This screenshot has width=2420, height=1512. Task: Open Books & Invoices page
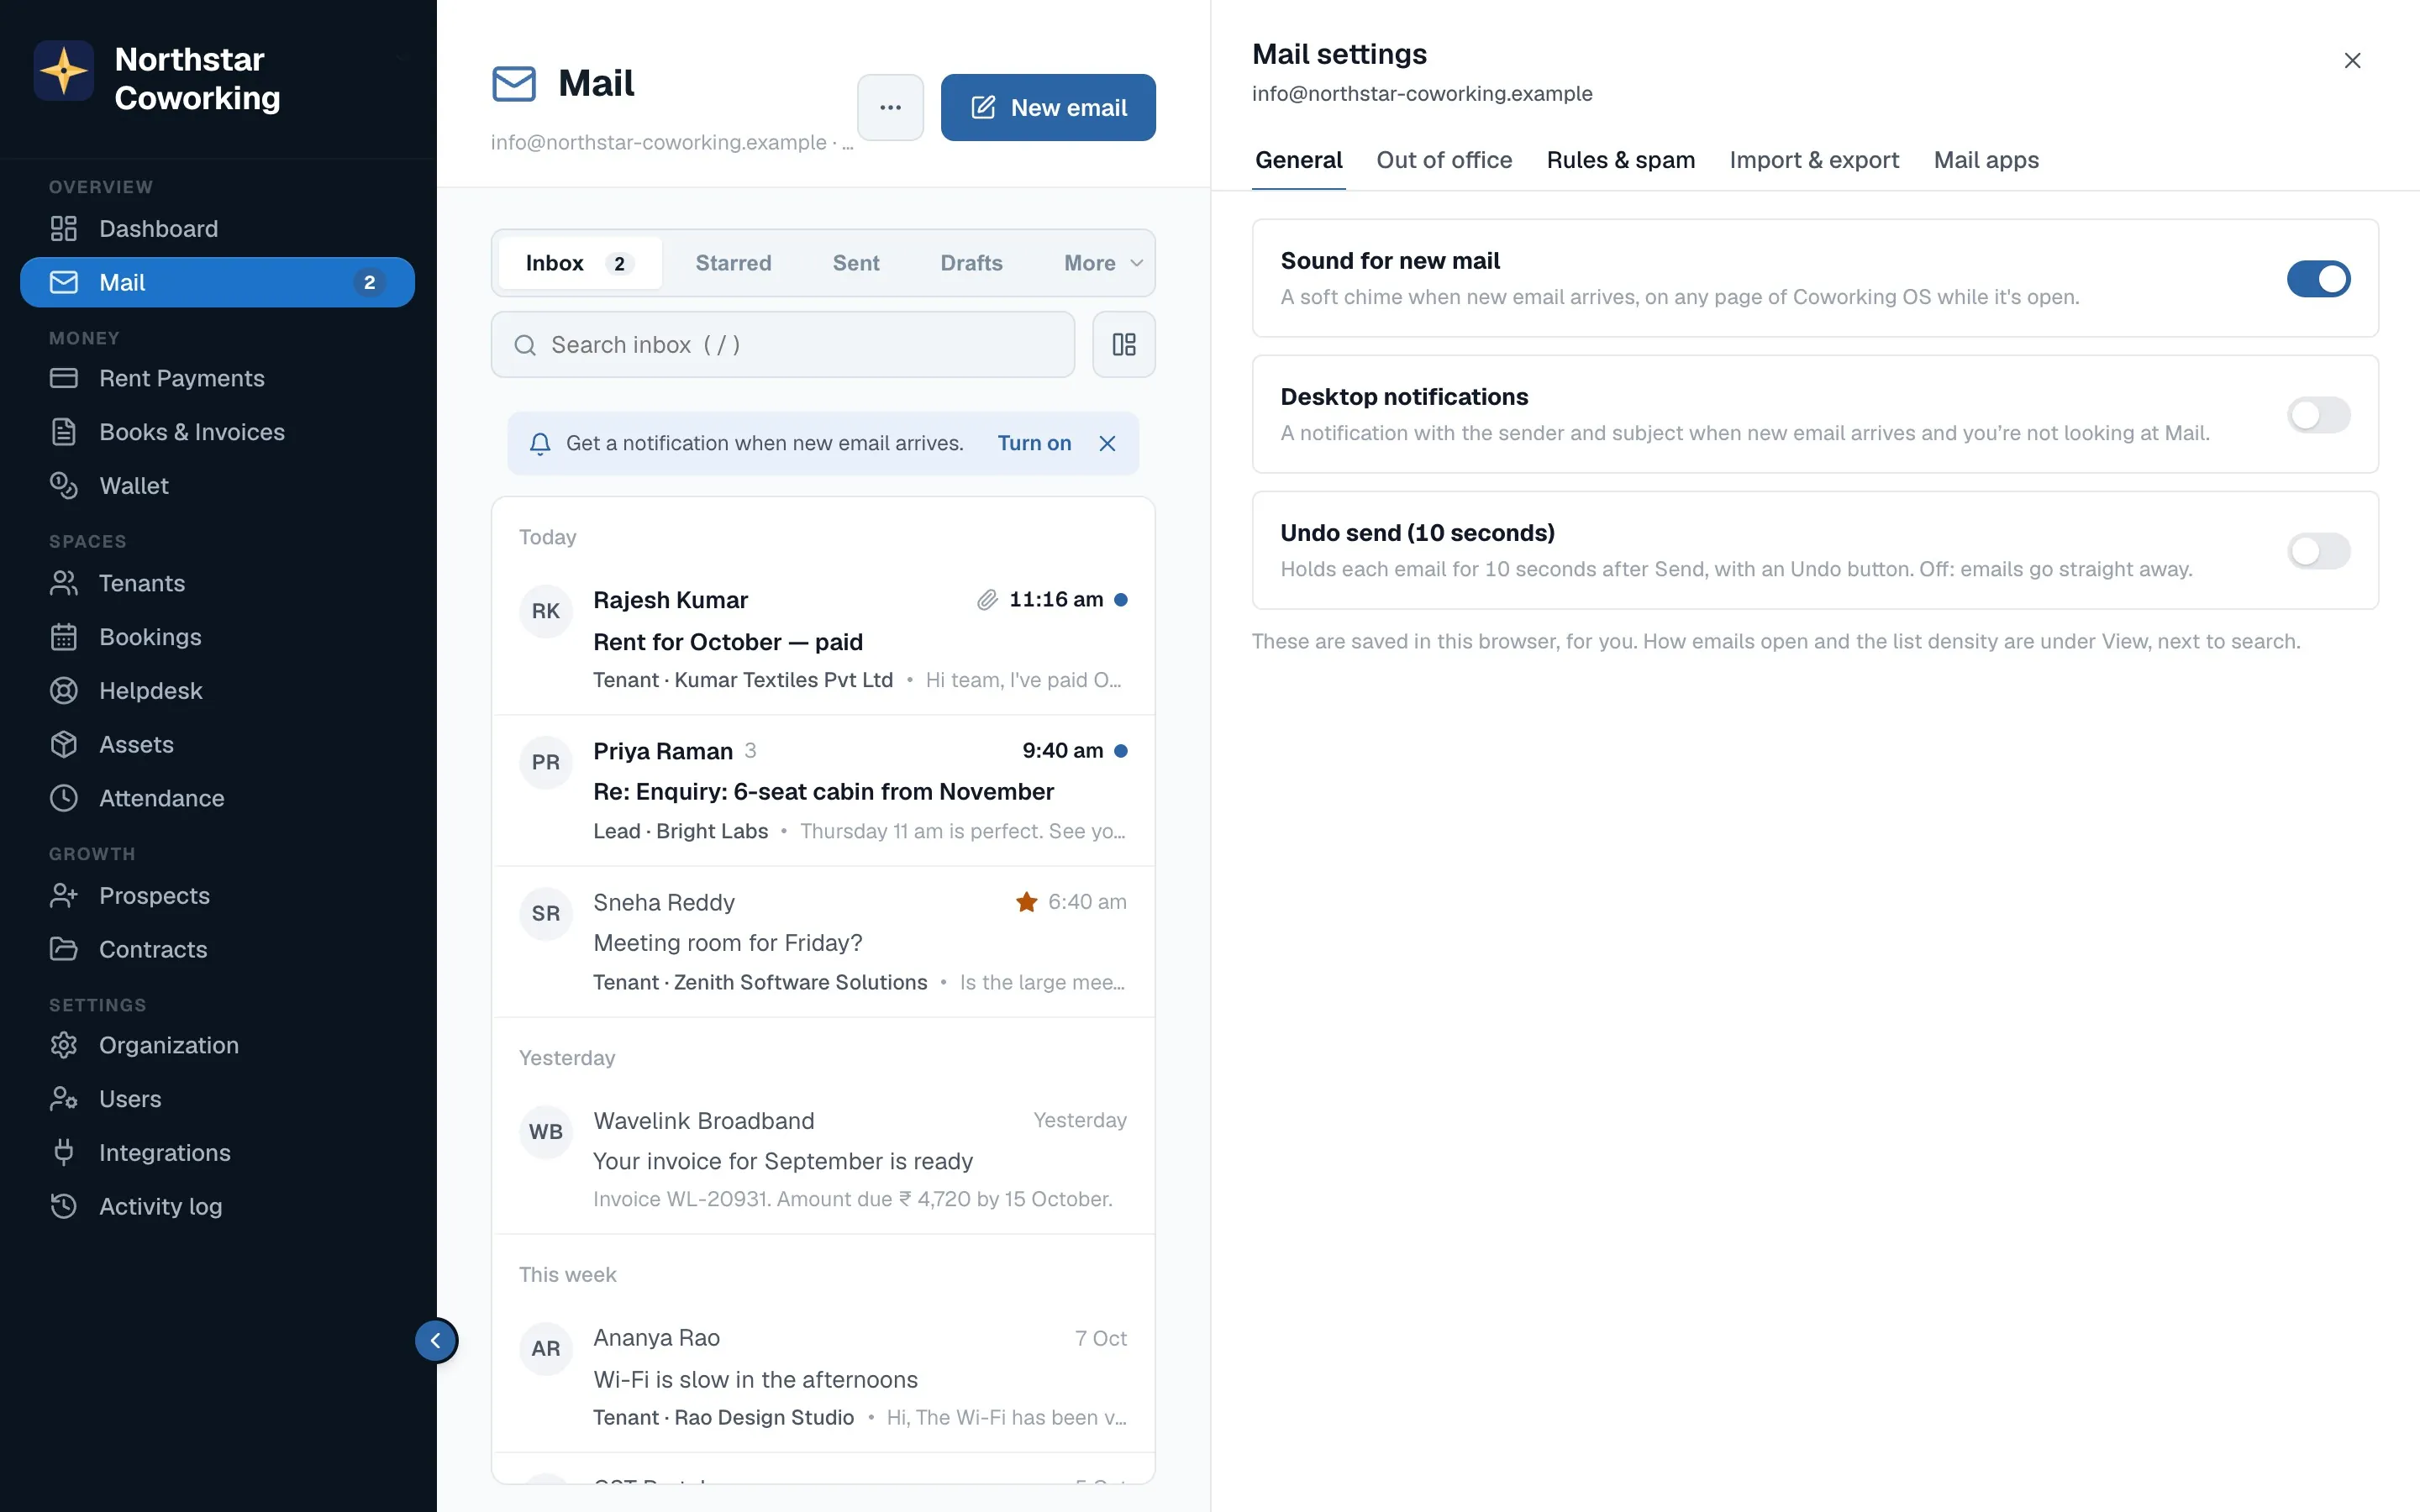click(x=217, y=432)
